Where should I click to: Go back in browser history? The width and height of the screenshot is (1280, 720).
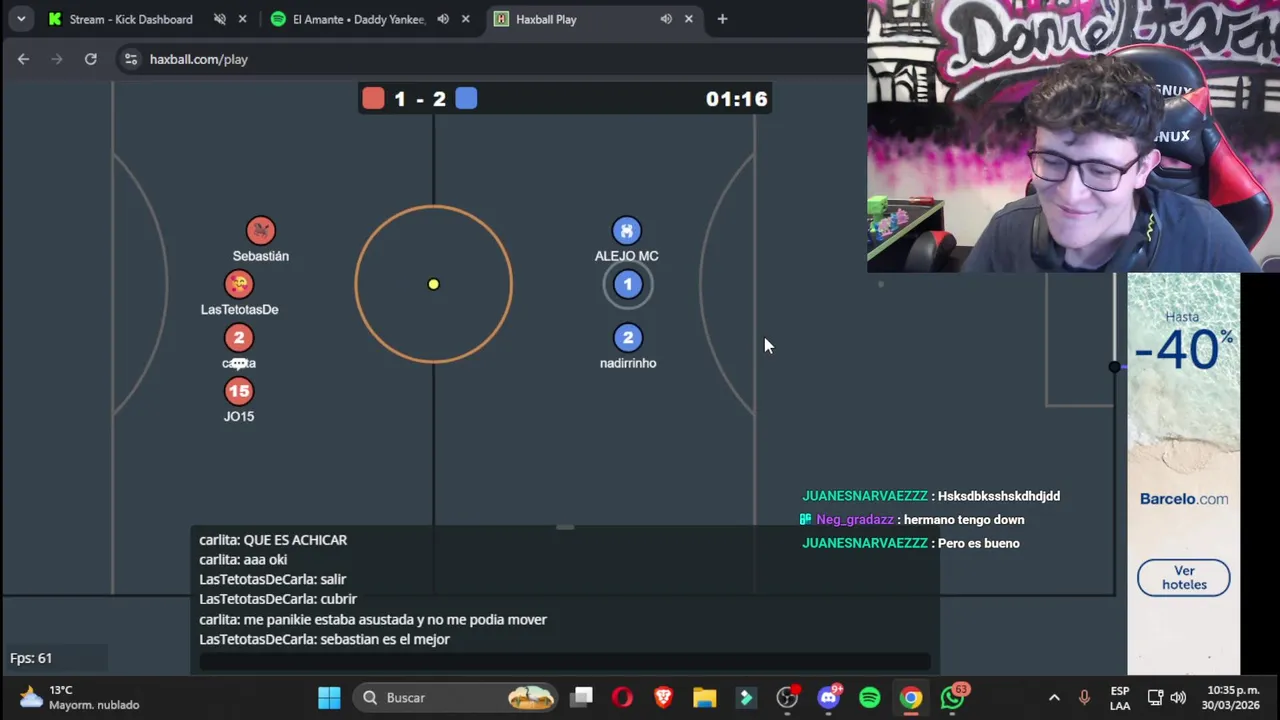[x=23, y=59]
